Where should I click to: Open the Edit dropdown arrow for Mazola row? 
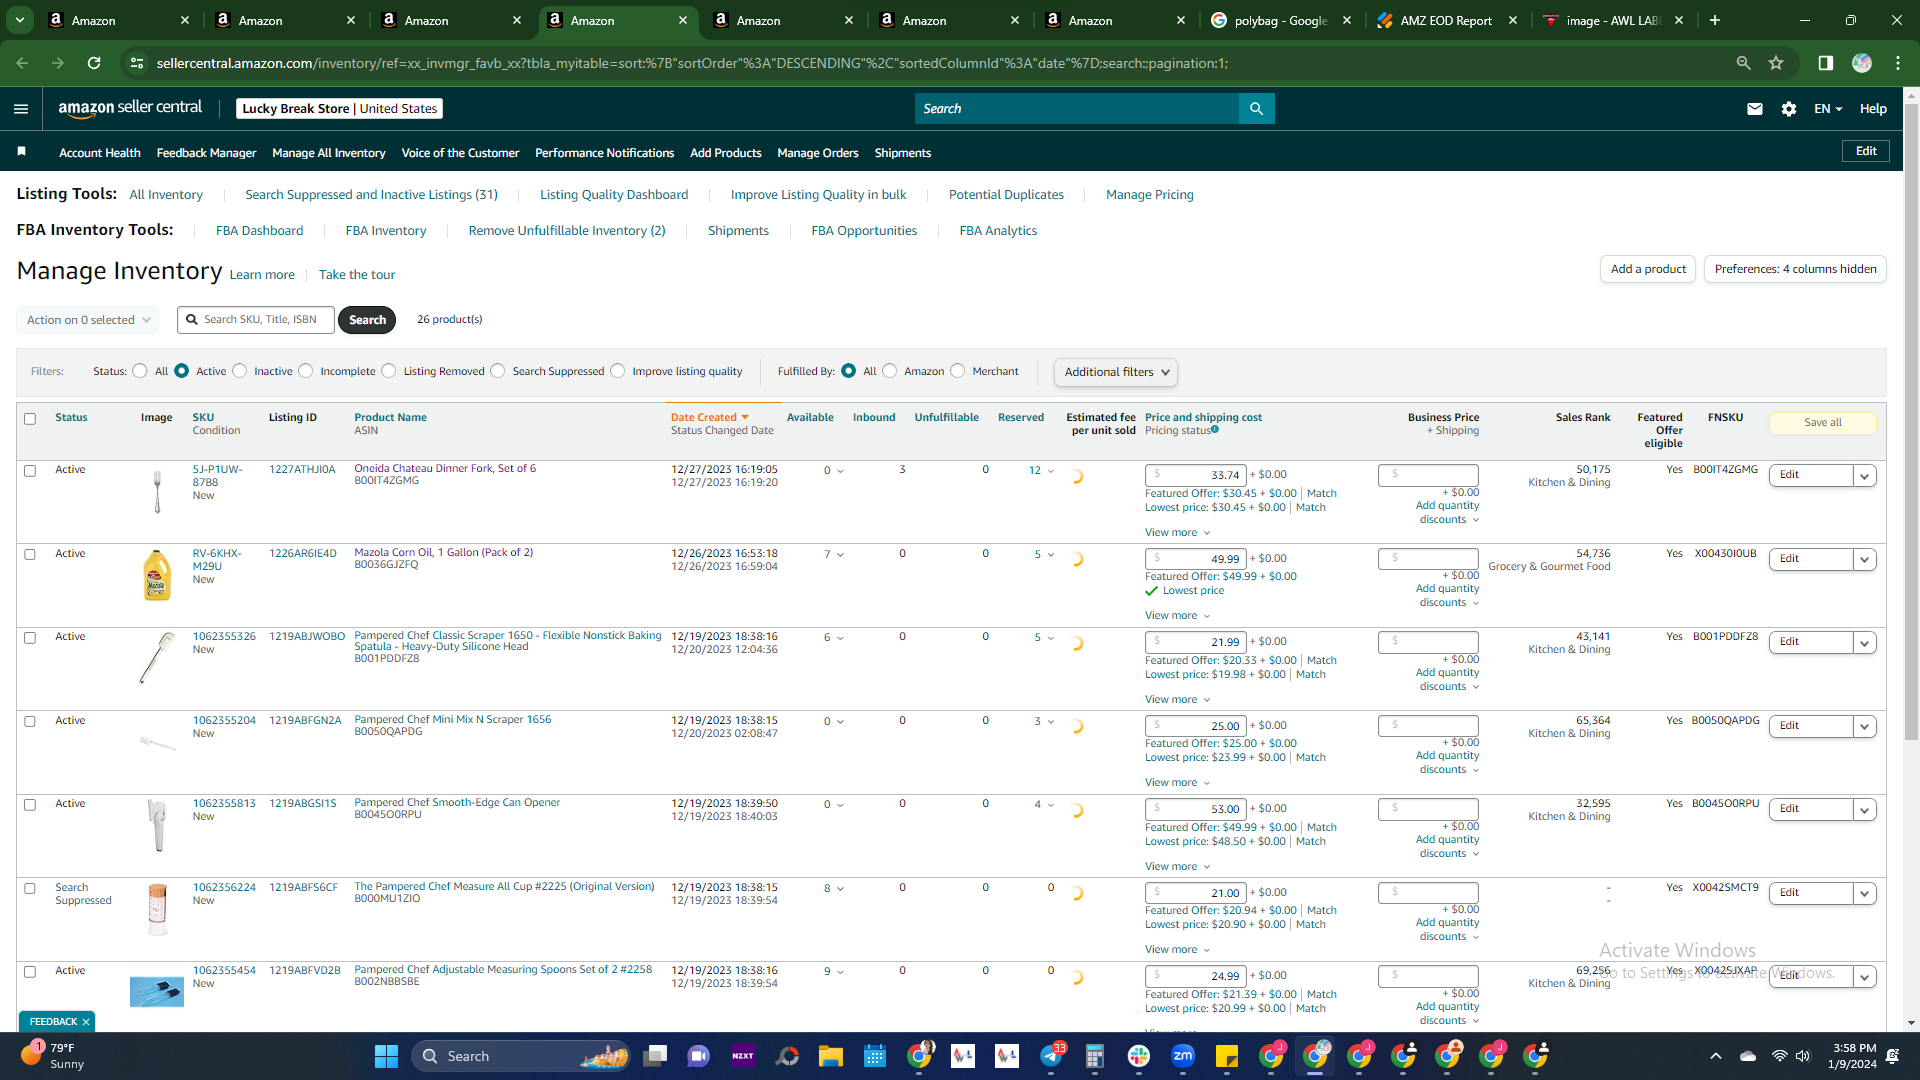coord(1864,560)
